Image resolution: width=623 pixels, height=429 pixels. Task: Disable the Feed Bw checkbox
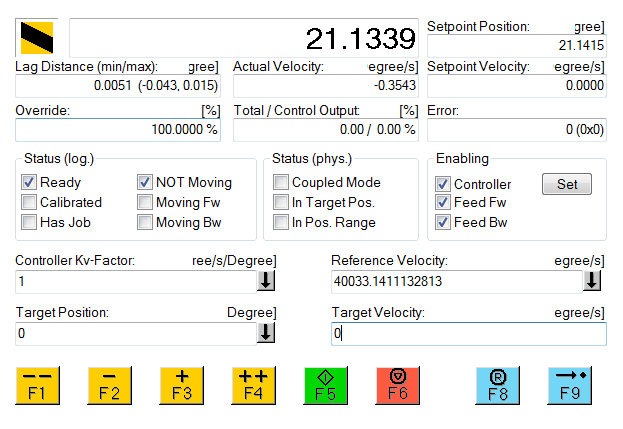pos(443,222)
